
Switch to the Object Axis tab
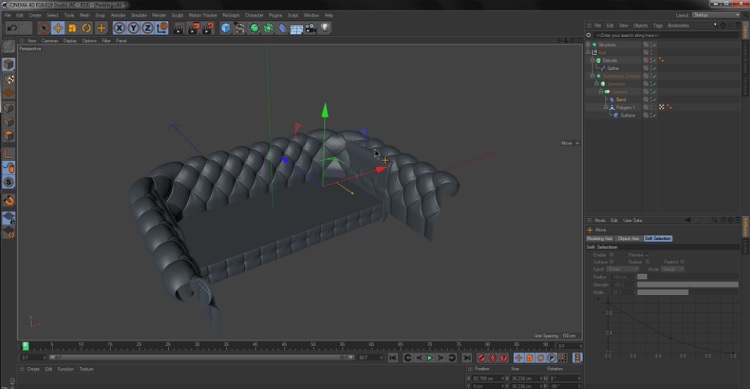tap(629, 238)
